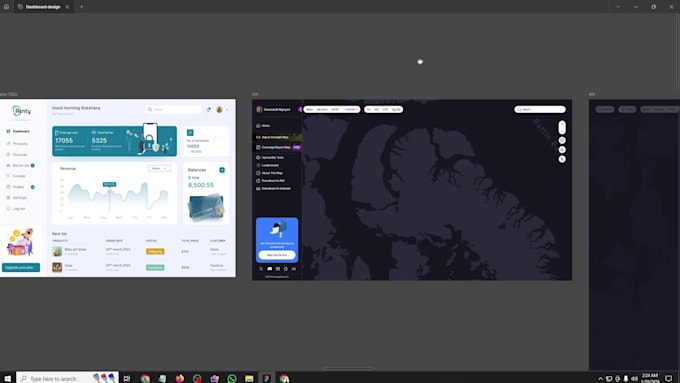
Task: Click the Baby girl dress product thumbnail
Action: (x=57, y=252)
